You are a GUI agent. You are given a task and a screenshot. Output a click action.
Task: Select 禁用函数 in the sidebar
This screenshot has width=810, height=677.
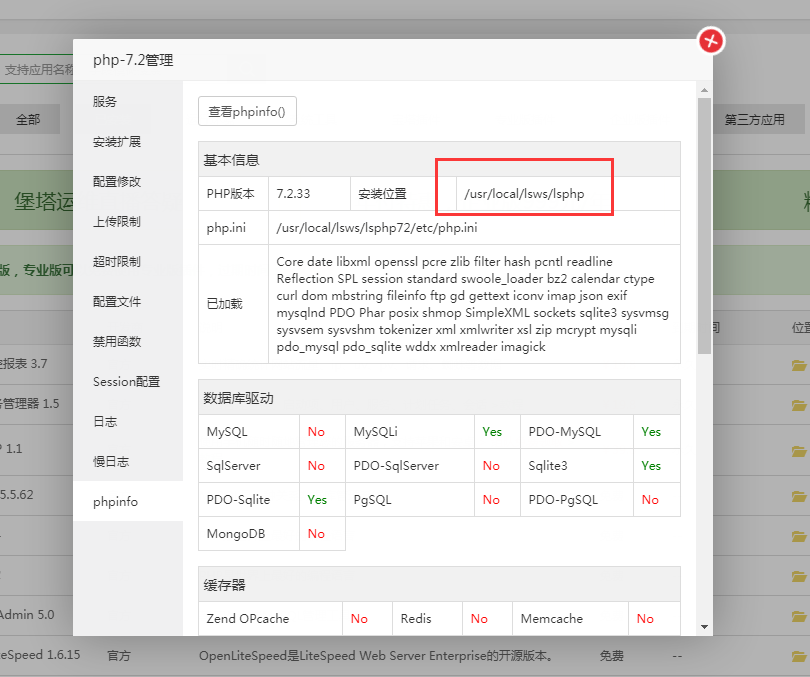[117, 342]
